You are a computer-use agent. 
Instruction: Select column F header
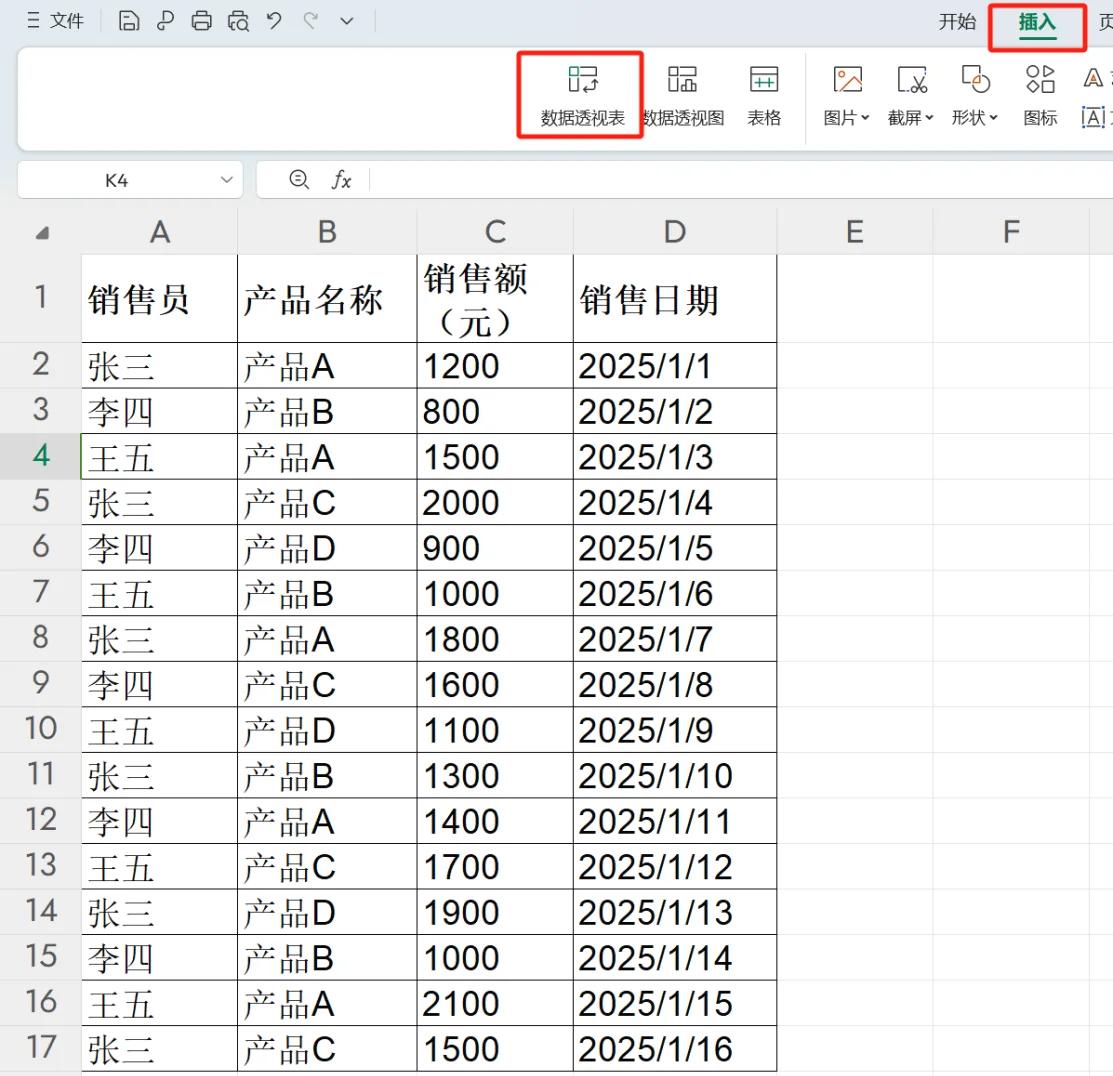click(1011, 232)
